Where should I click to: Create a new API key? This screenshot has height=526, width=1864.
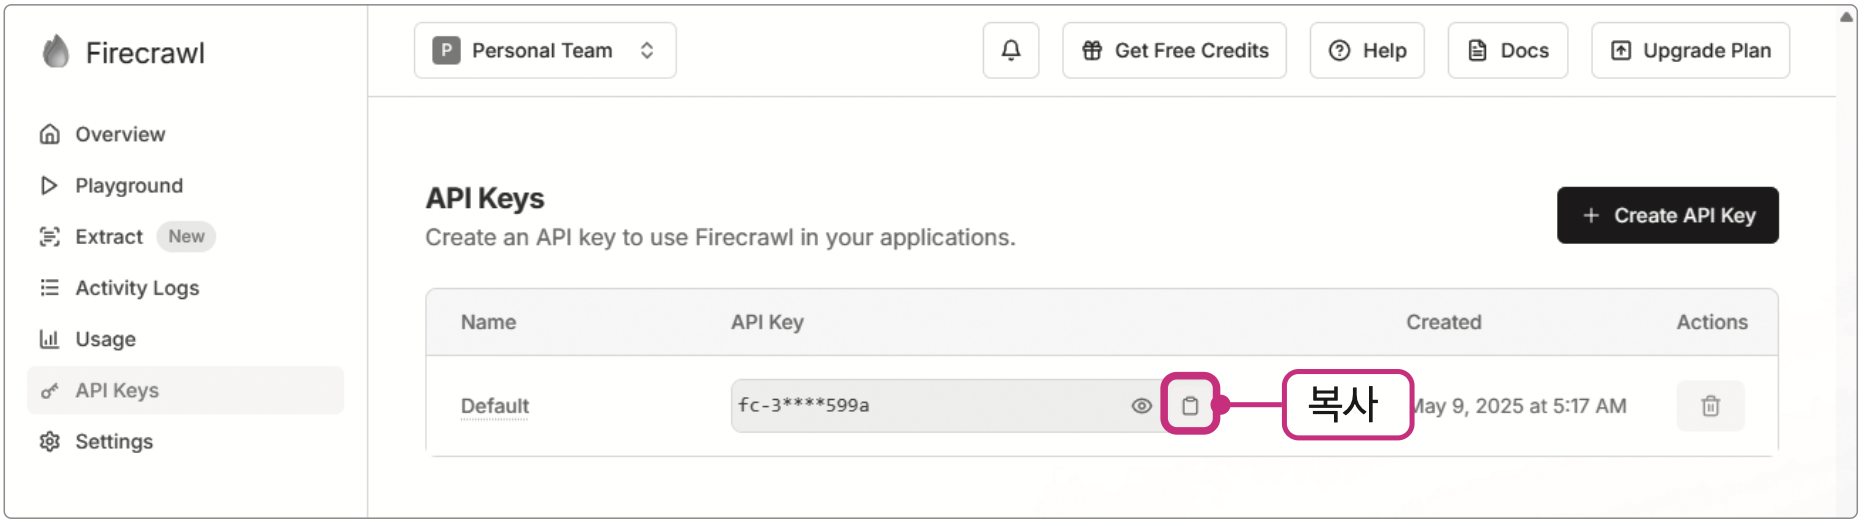click(1667, 215)
